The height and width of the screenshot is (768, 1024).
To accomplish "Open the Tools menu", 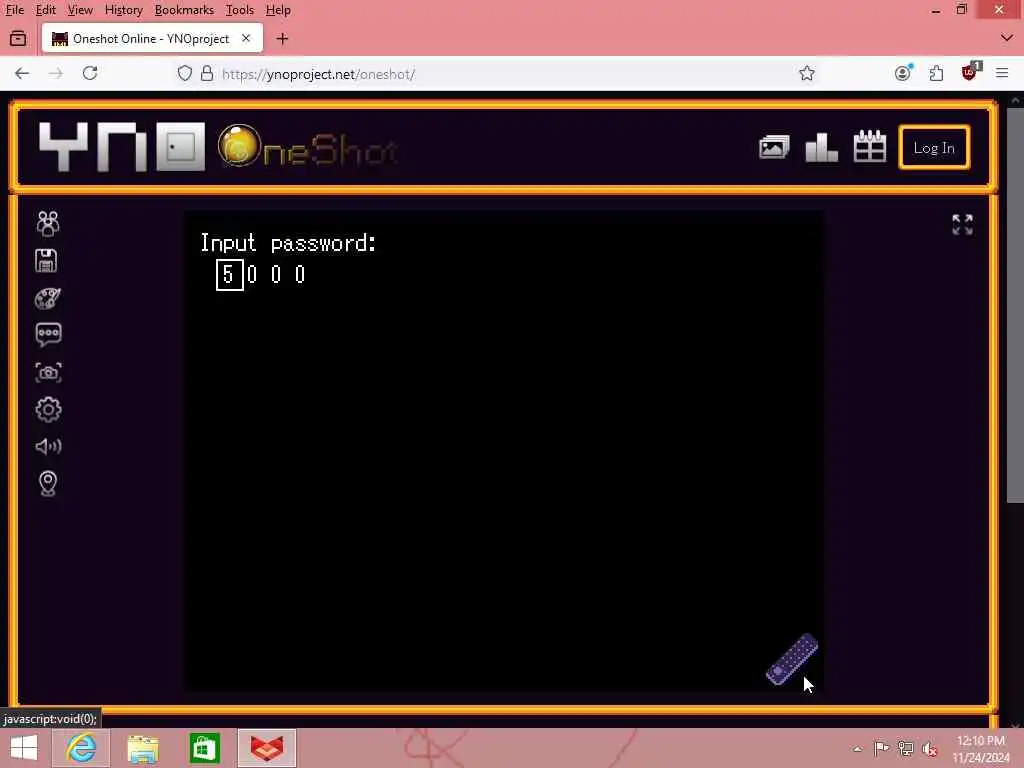I will click(x=240, y=10).
